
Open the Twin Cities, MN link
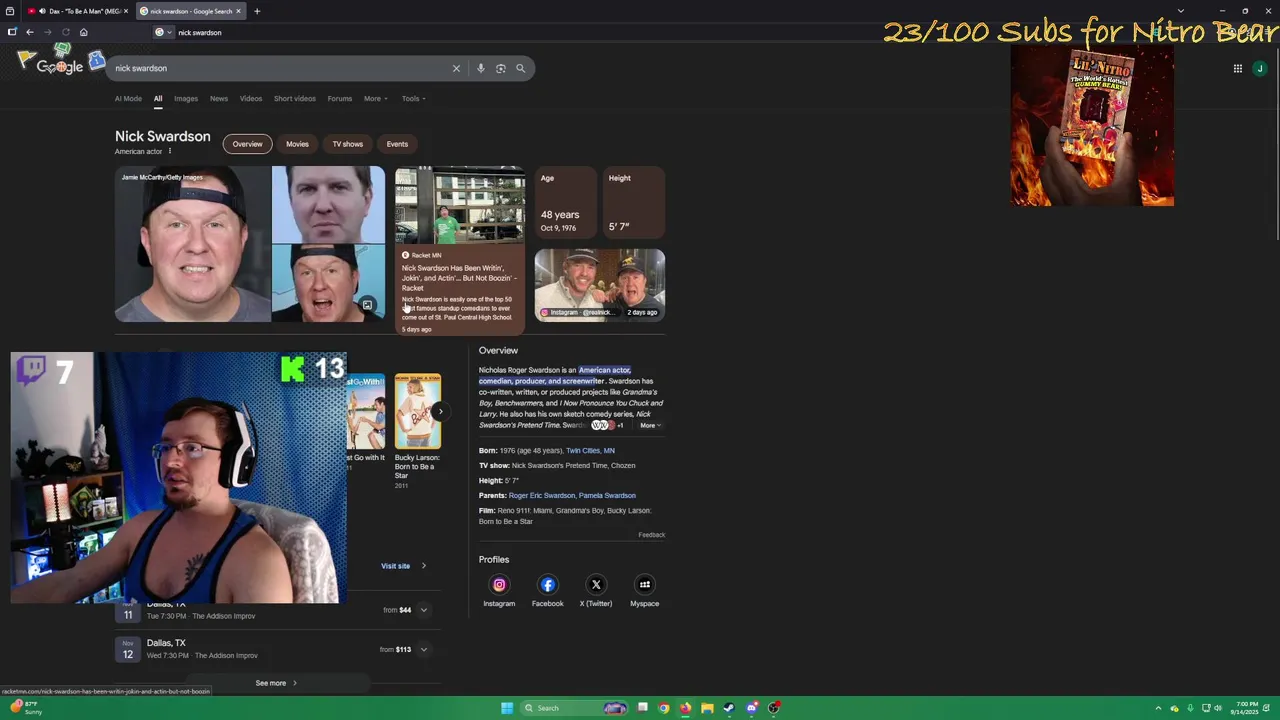tap(590, 451)
